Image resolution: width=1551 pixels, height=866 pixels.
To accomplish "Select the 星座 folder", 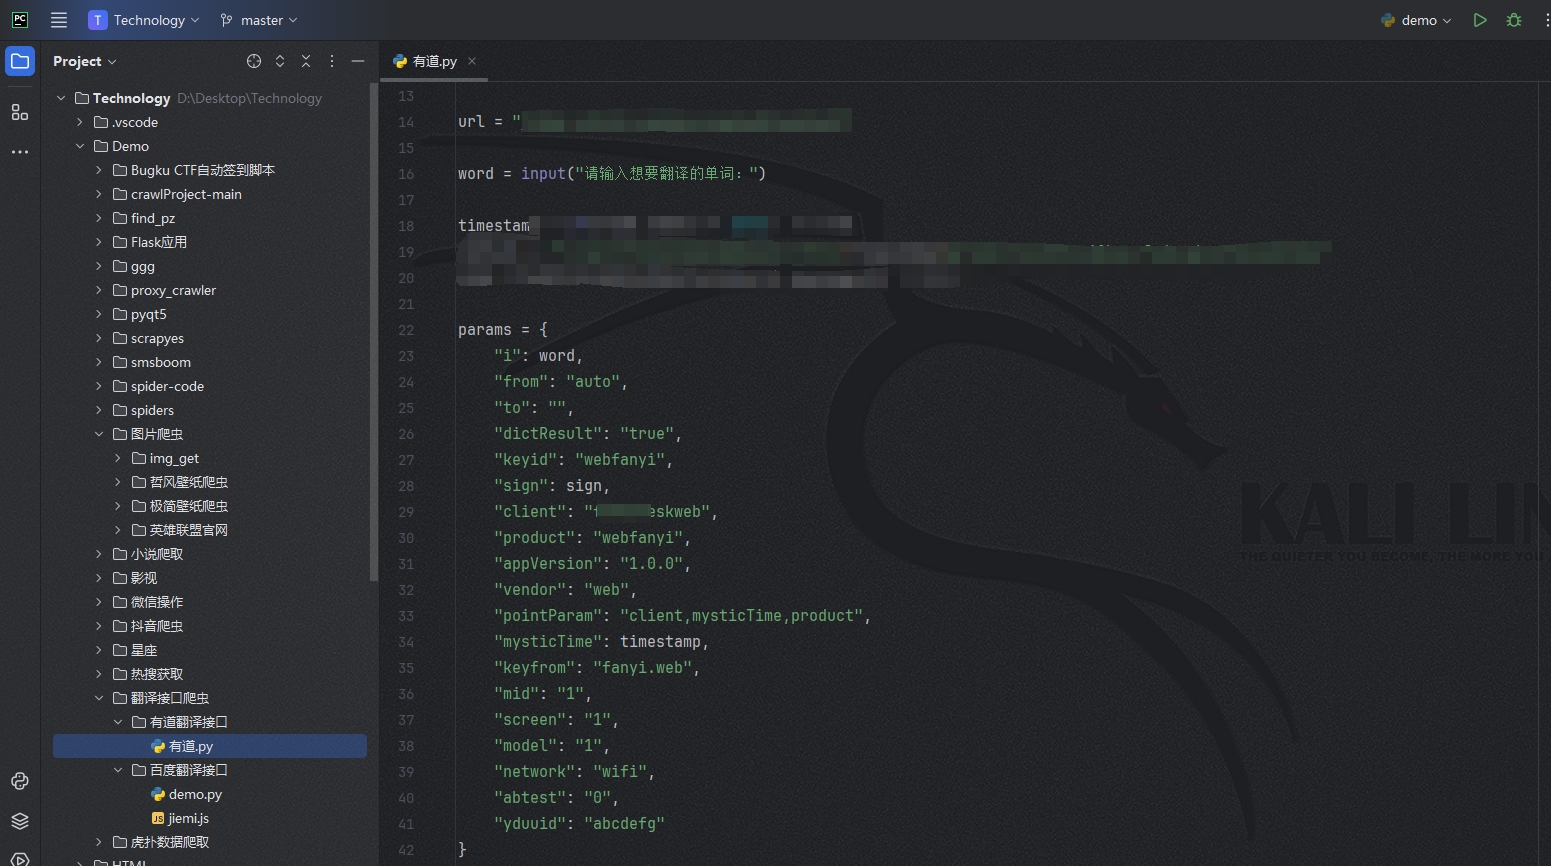I will 135,650.
